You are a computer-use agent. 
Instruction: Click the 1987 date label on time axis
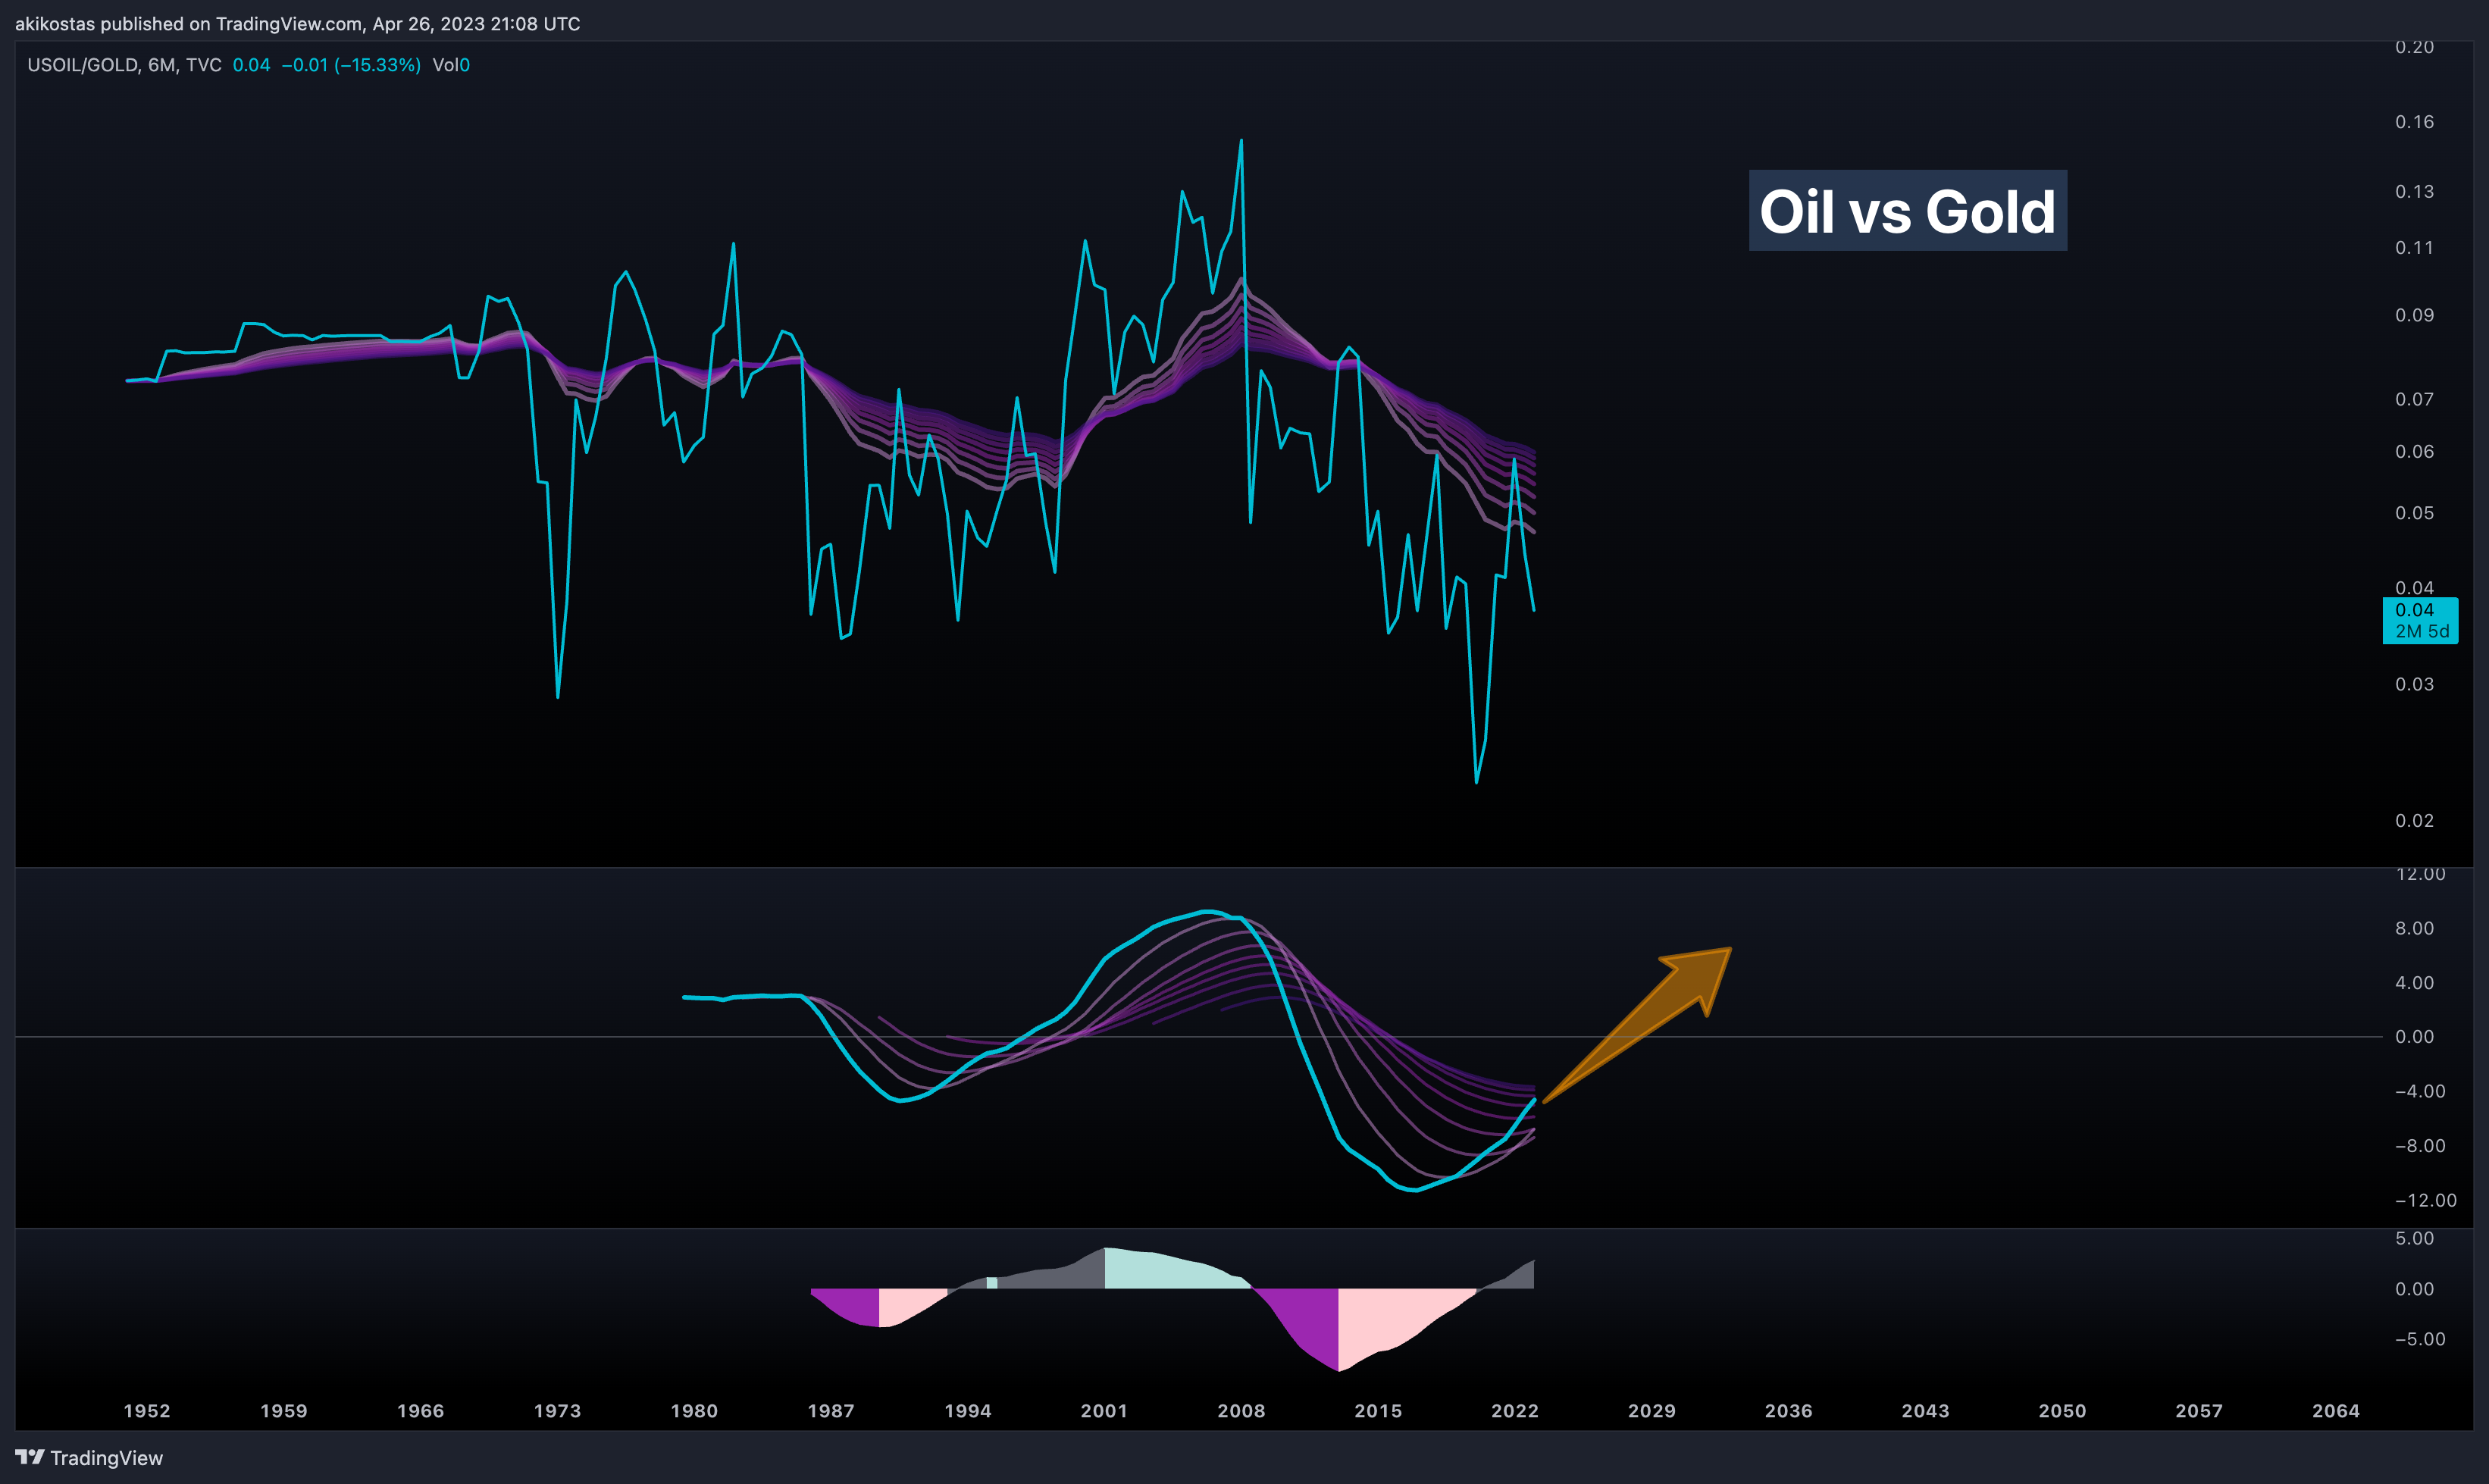coord(831,1411)
